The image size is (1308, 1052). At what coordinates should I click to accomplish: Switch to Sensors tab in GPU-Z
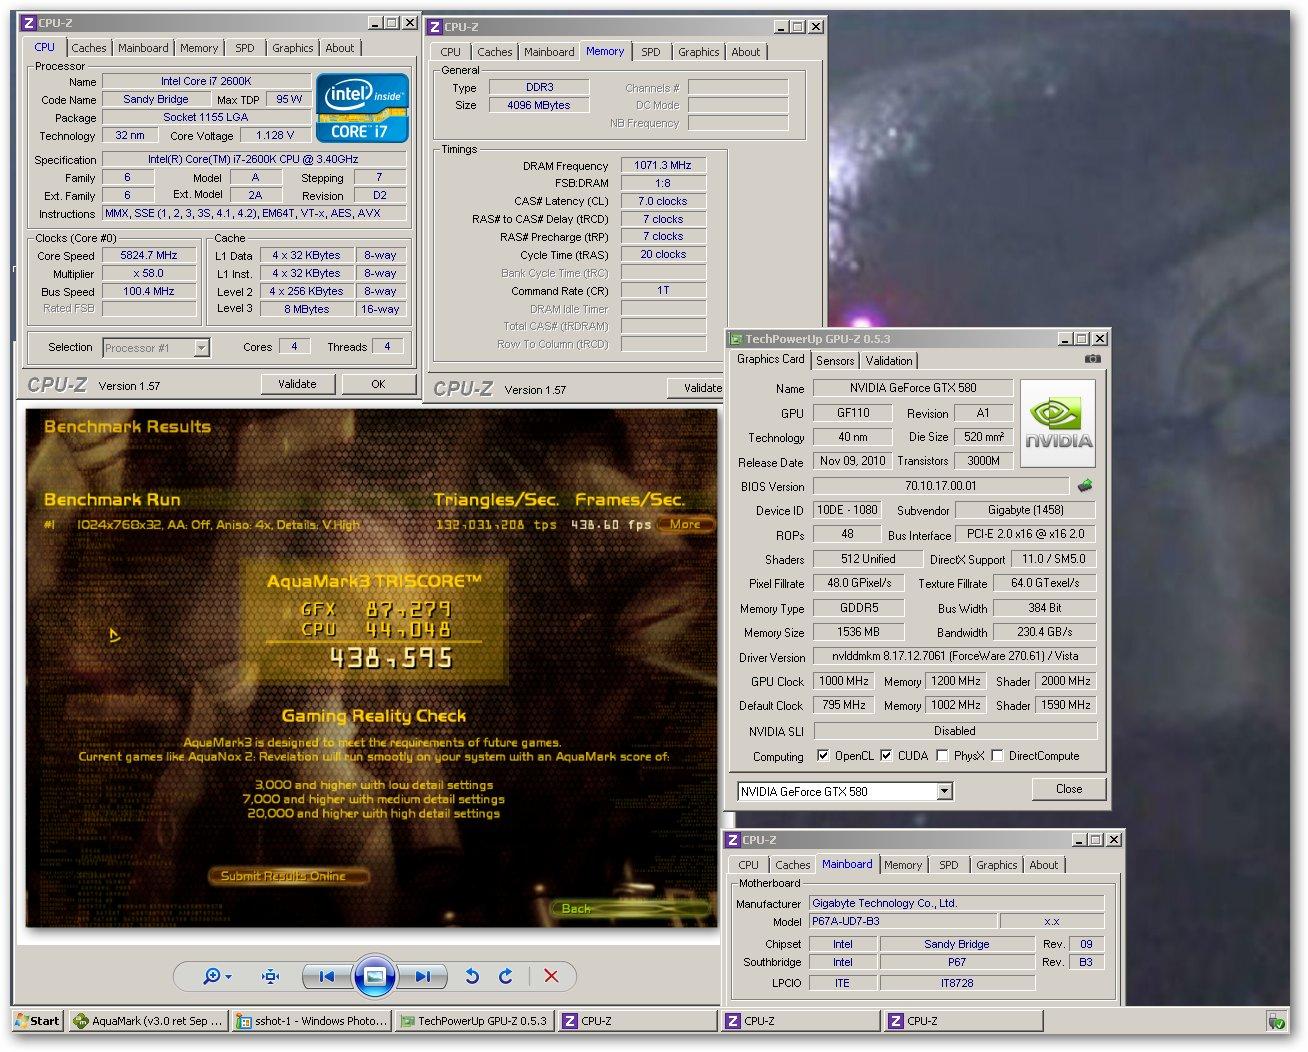835,361
